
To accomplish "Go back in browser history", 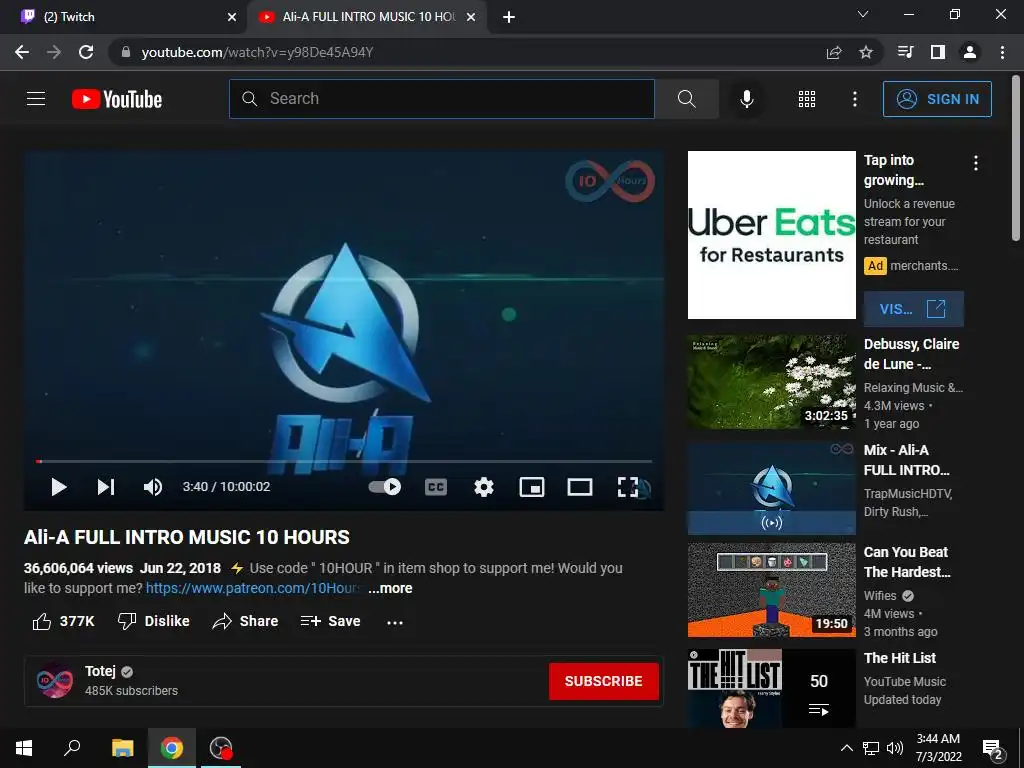I will tap(22, 52).
